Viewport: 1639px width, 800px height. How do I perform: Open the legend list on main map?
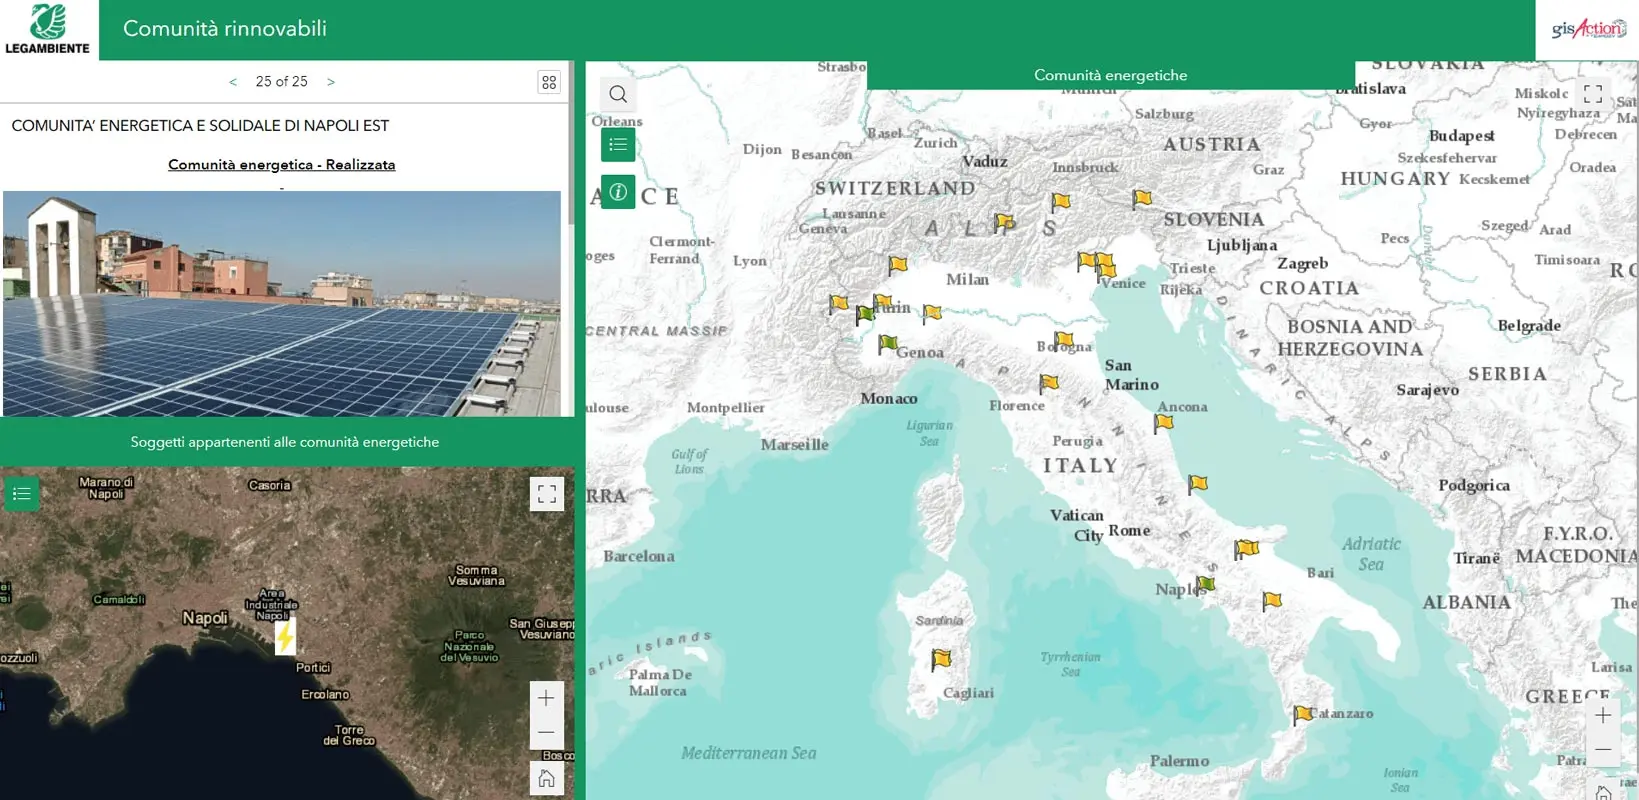tap(618, 145)
